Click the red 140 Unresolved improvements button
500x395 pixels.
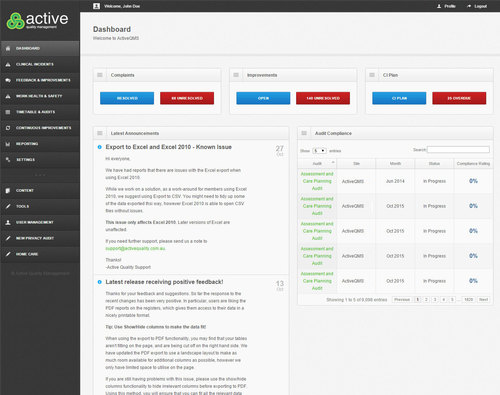pos(323,98)
